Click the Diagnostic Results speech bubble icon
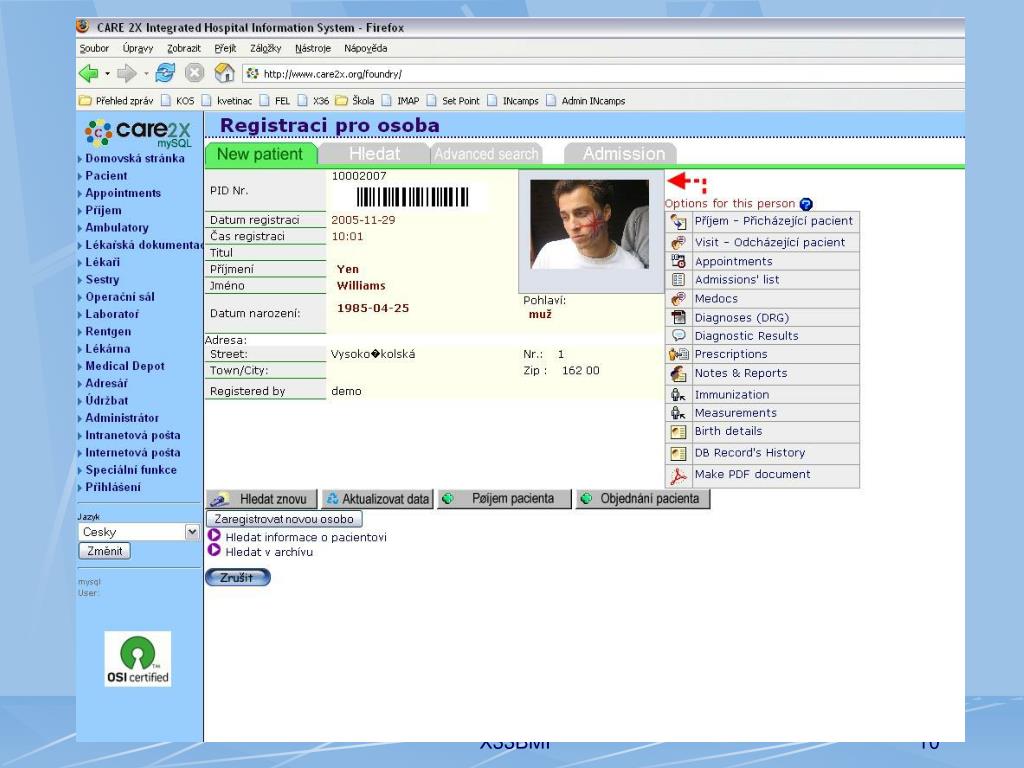 pyautogui.click(x=679, y=335)
